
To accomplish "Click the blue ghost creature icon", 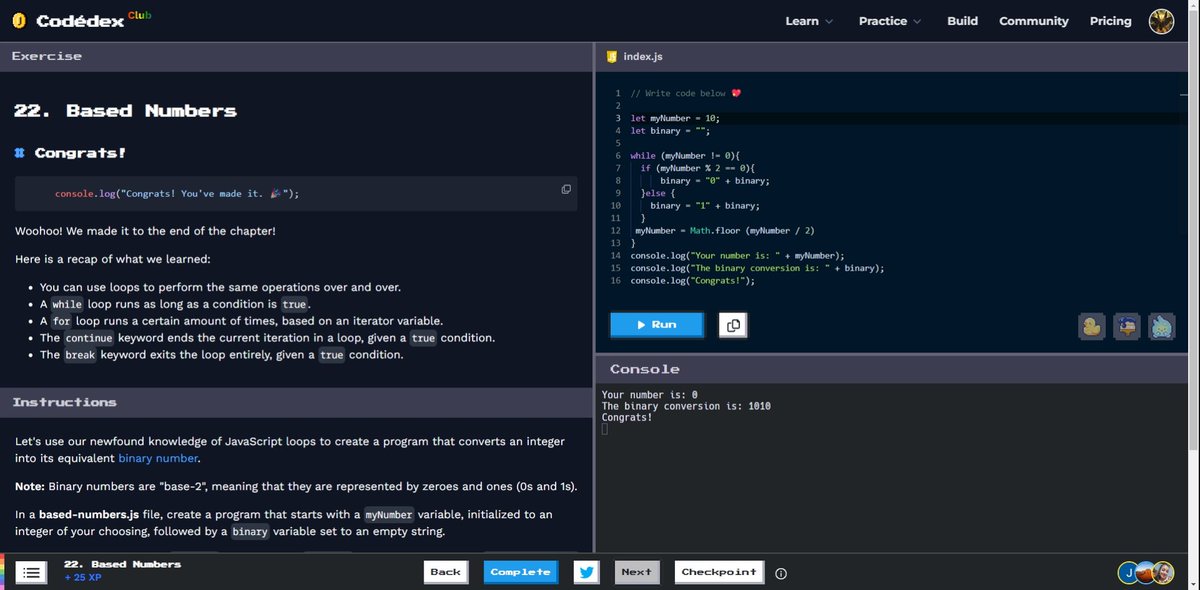I will pos(1160,326).
